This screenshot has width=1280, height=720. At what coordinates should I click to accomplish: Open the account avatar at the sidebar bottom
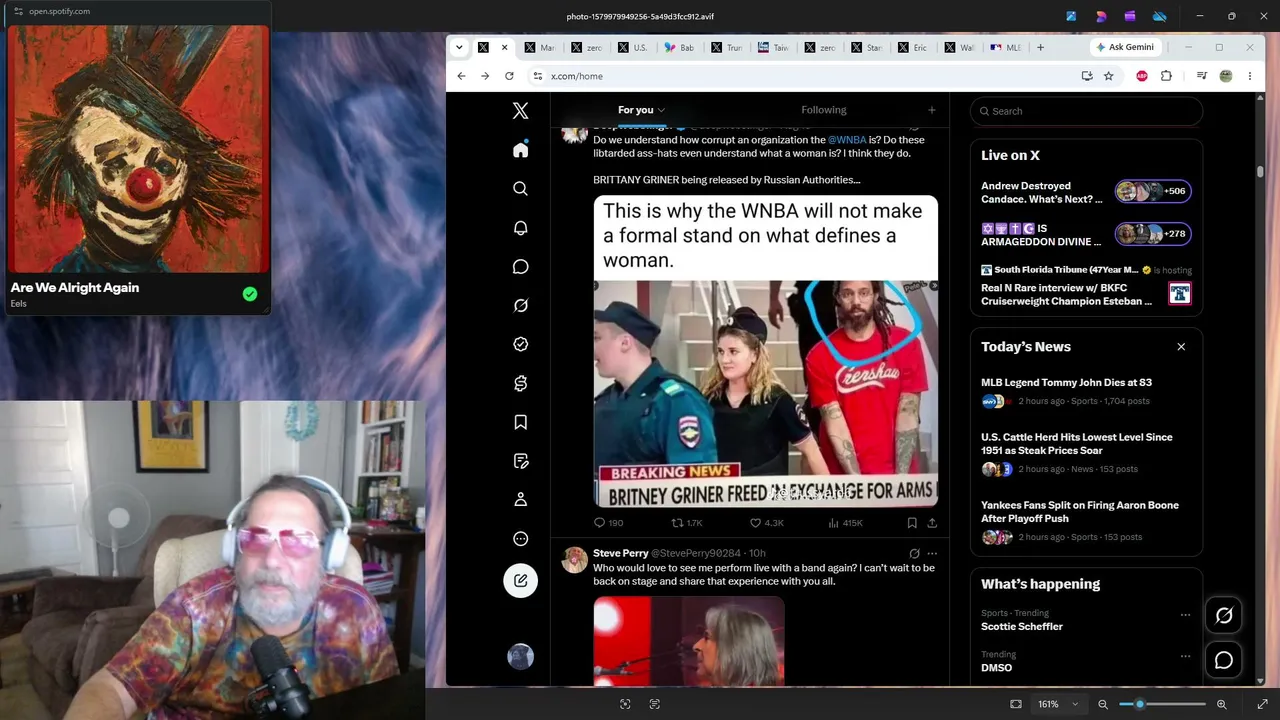point(520,656)
